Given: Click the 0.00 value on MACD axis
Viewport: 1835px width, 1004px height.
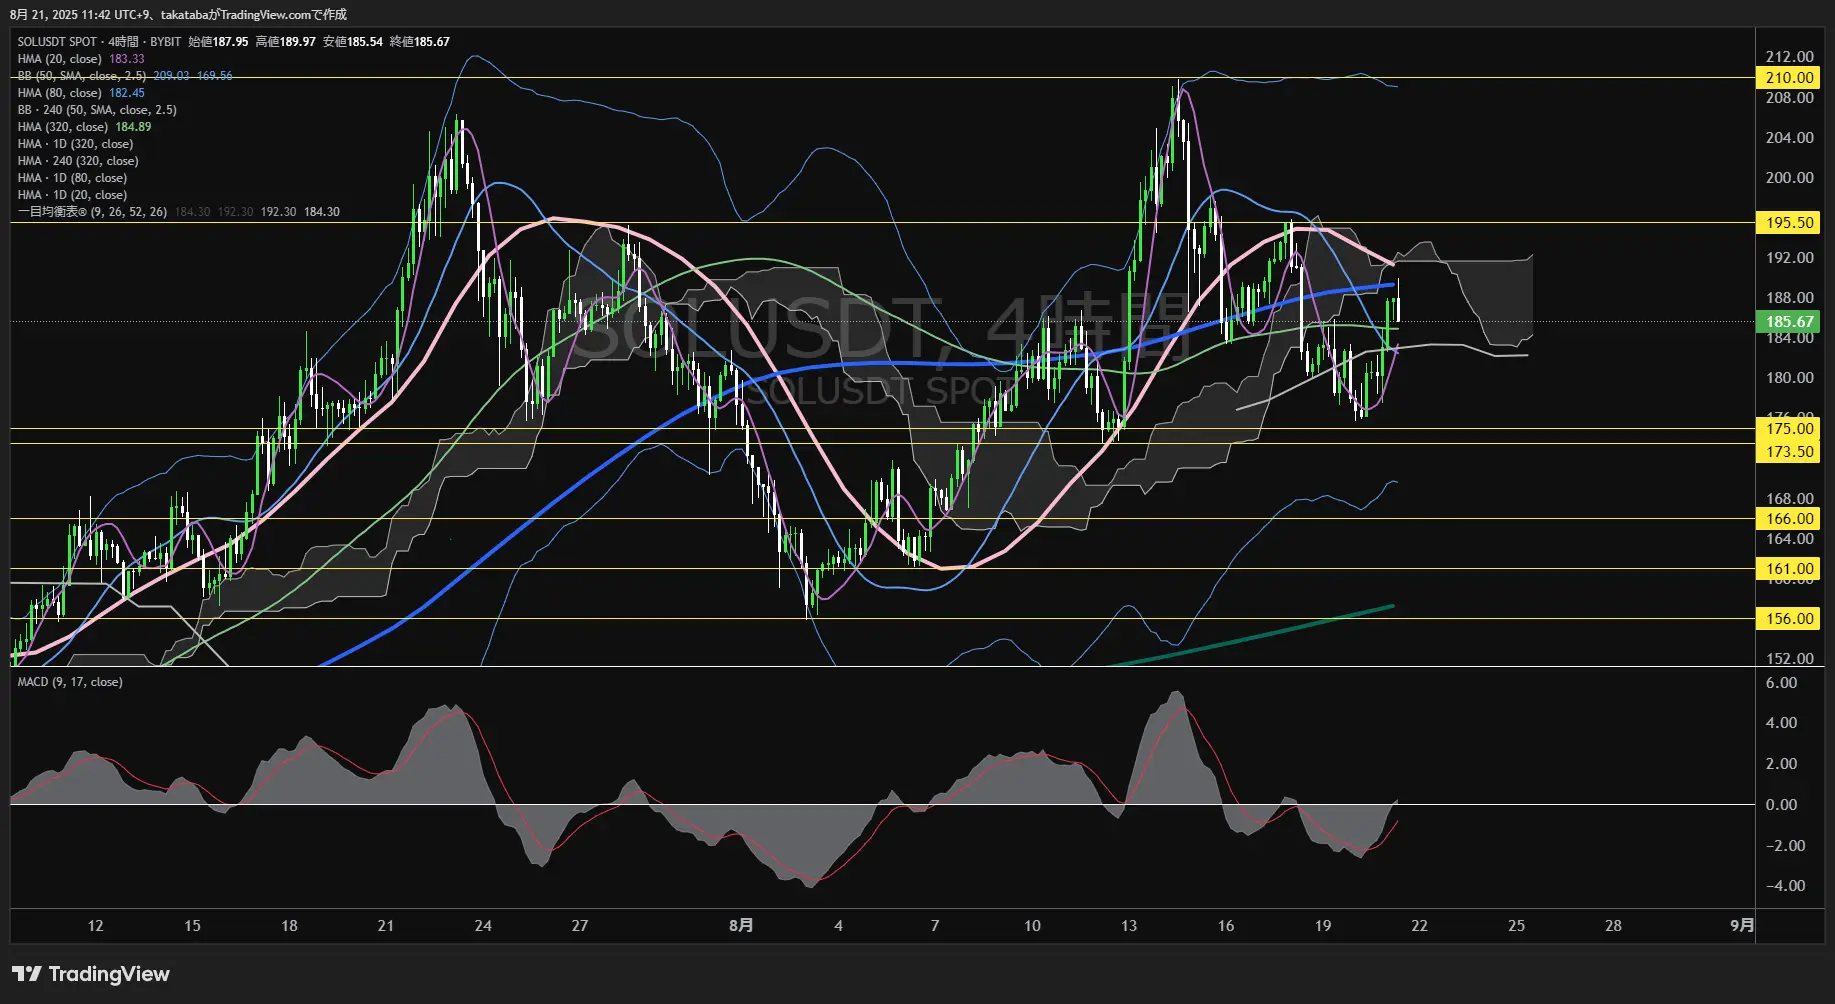Looking at the screenshot, I should pyautogui.click(x=1781, y=804).
